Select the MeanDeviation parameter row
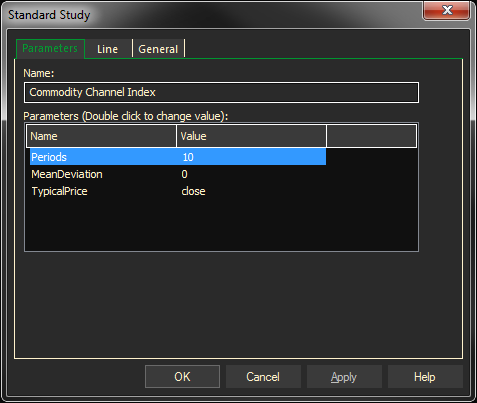477x403 pixels. pyautogui.click(x=178, y=174)
